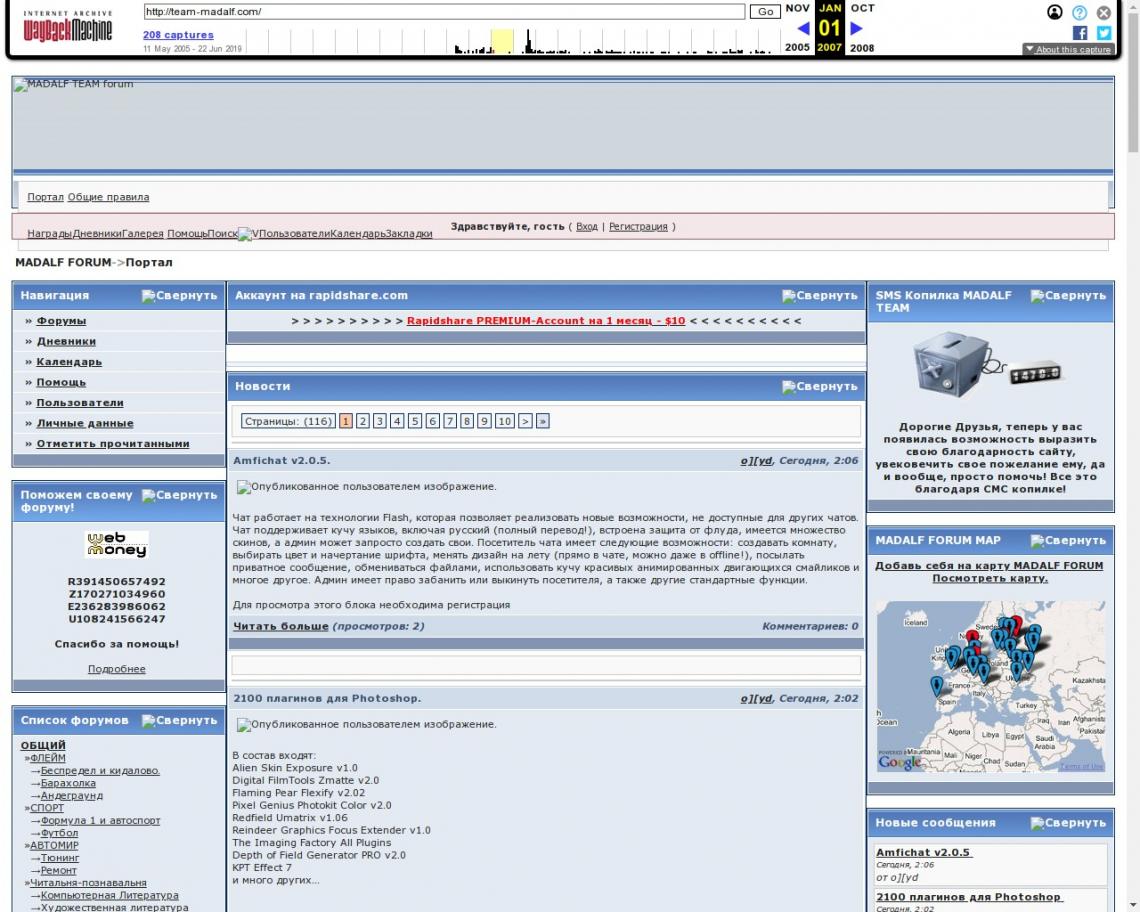The height and width of the screenshot is (912, 1140).
Task: Collapse the MADALF FORUM MAP block
Action: click(1069, 541)
